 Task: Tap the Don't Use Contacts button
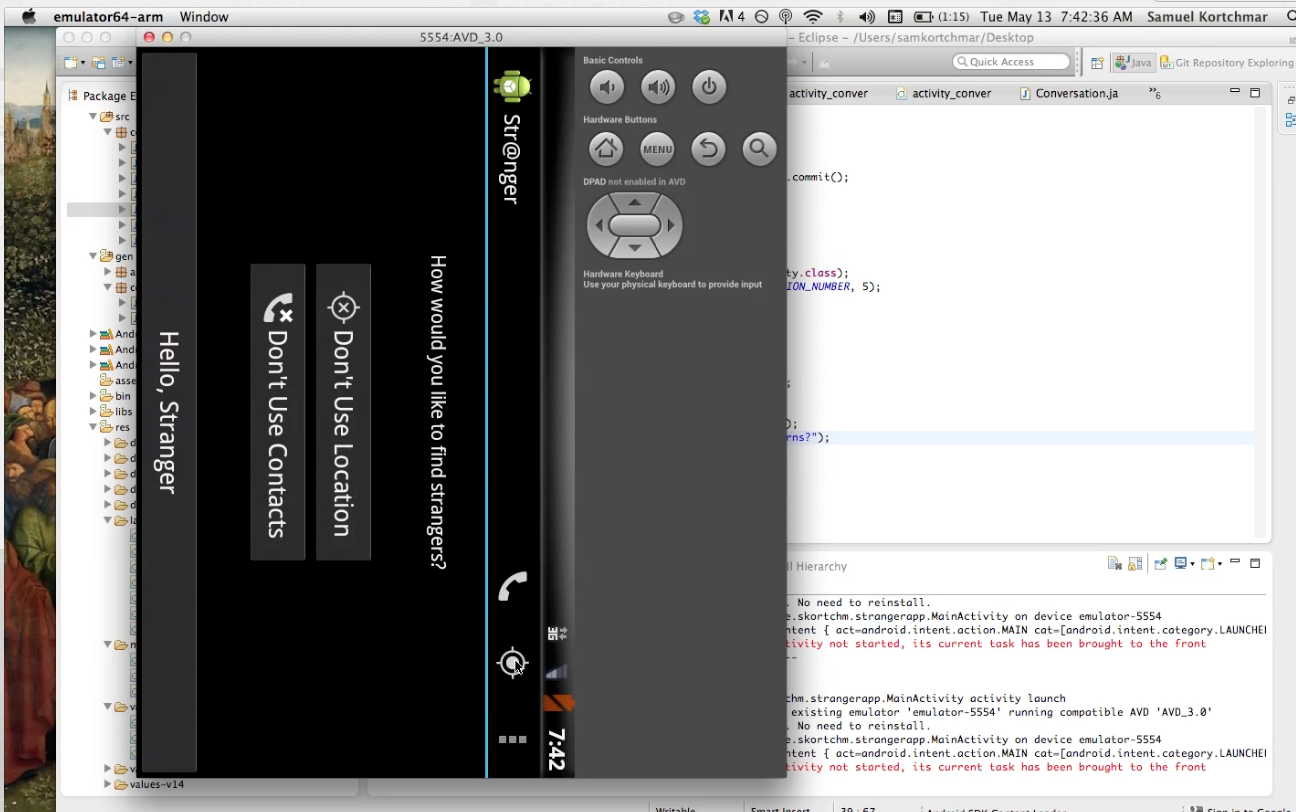click(x=278, y=412)
